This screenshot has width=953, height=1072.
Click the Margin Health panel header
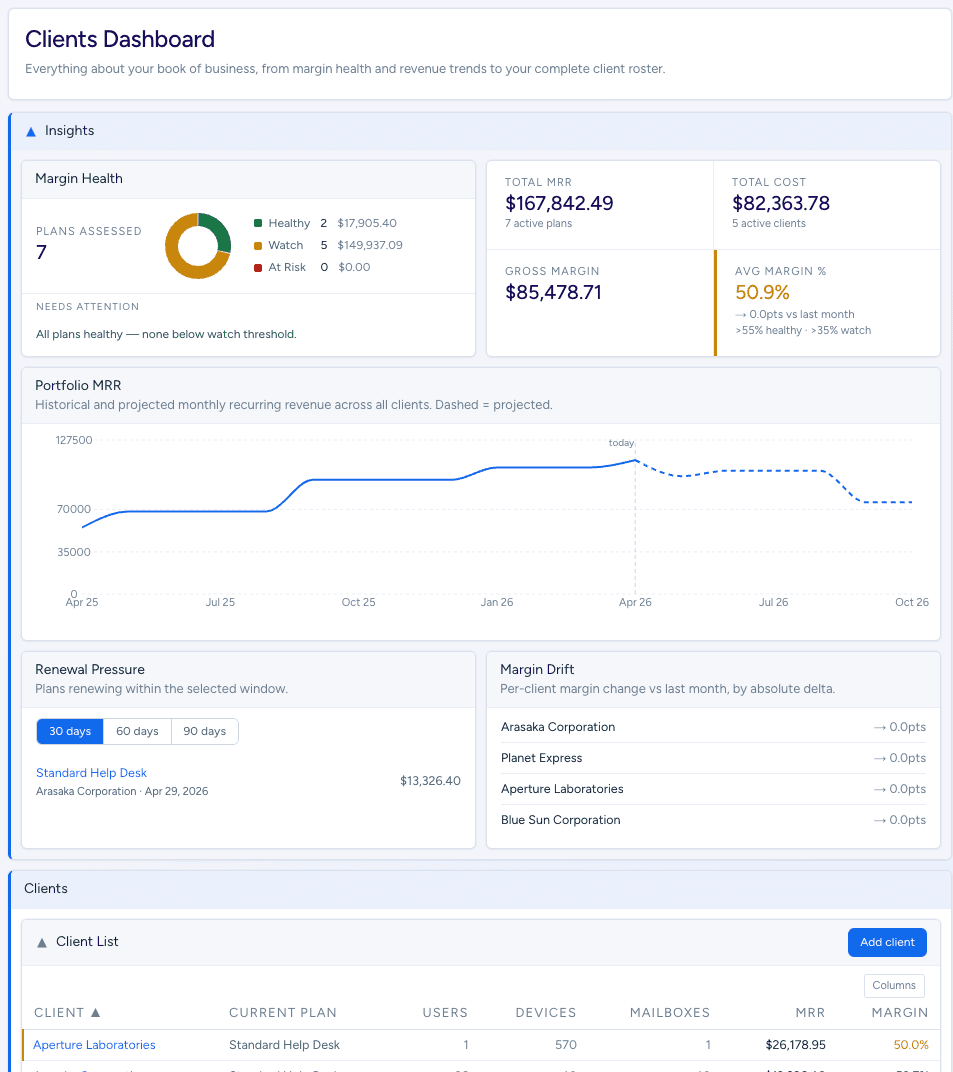pos(78,178)
